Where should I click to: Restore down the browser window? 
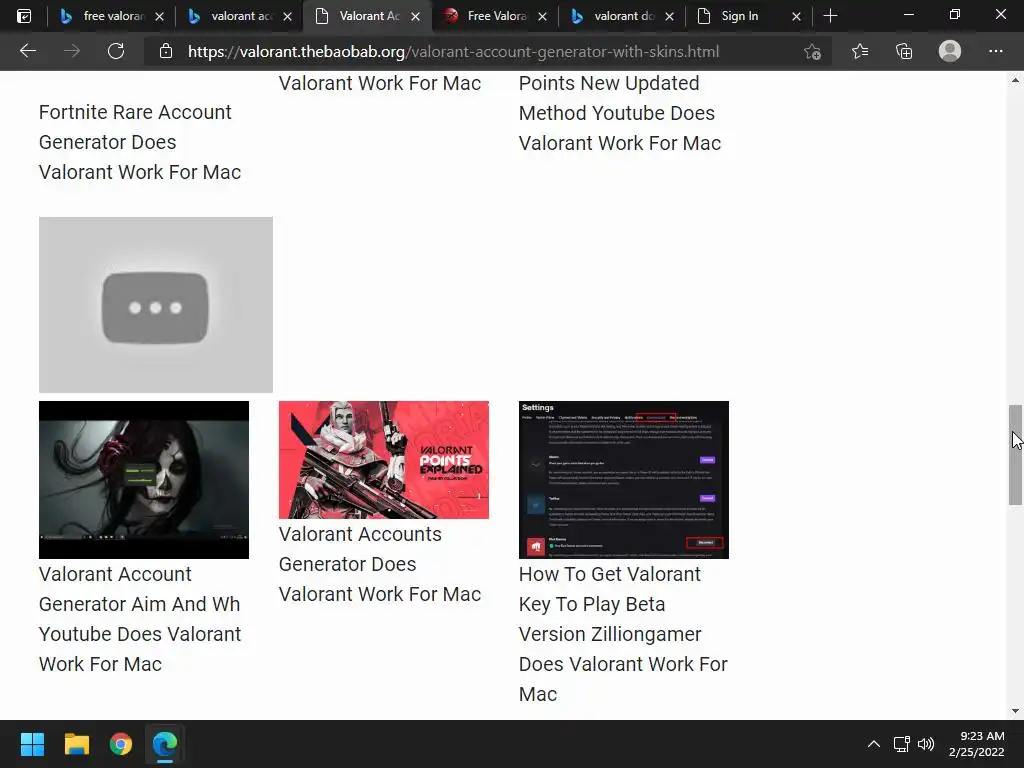(x=955, y=15)
